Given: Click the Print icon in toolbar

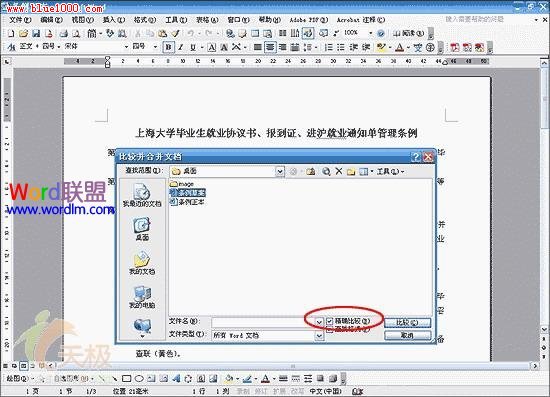Looking at the screenshot, I should click(x=63, y=33).
